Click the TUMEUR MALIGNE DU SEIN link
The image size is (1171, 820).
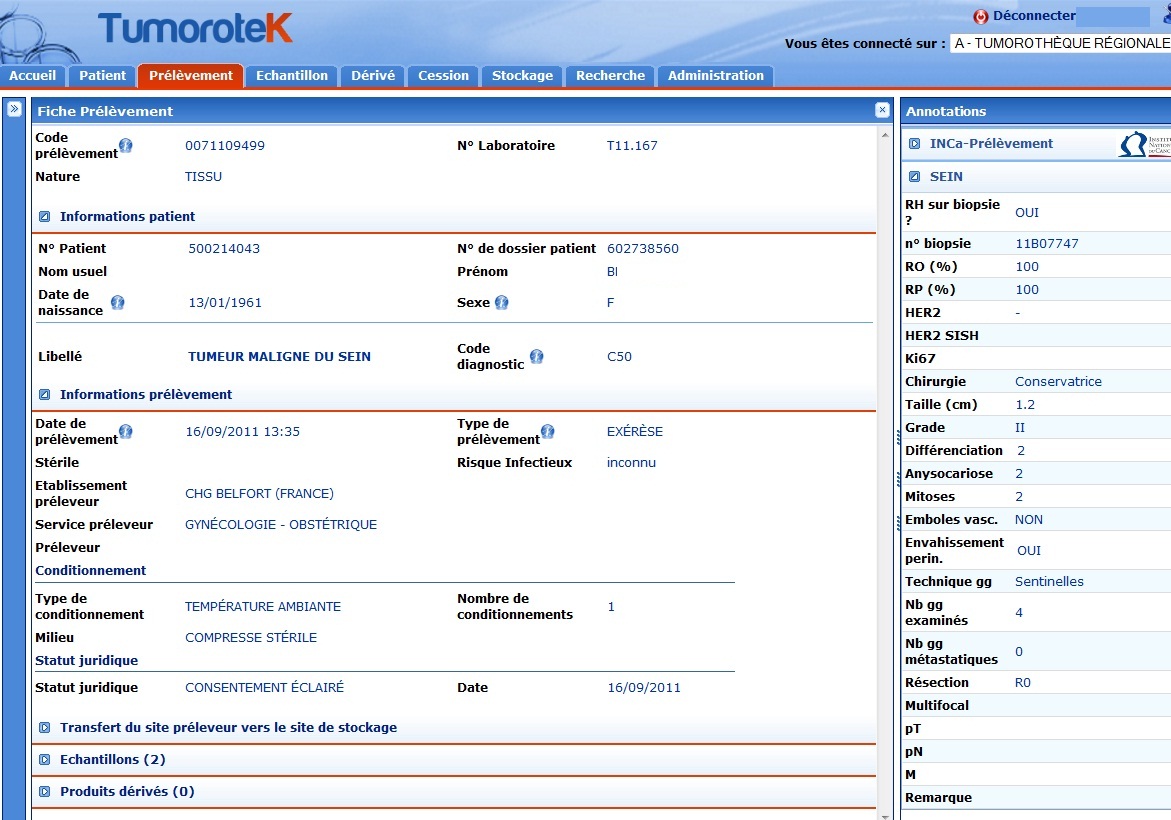[280, 357]
